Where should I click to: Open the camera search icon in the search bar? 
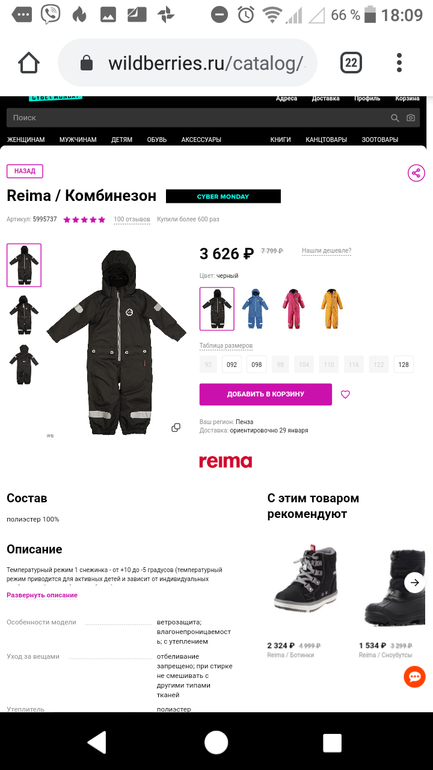point(410,118)
